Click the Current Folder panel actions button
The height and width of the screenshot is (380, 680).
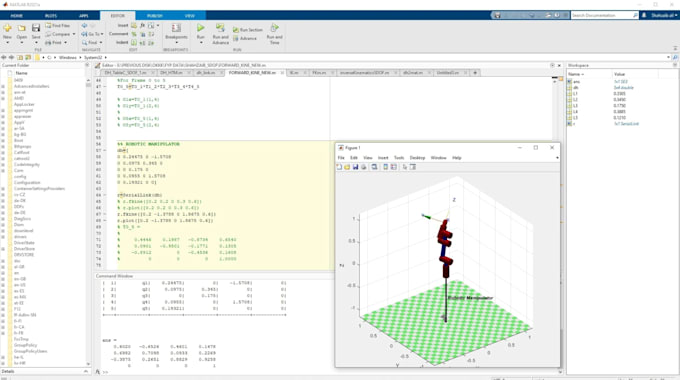click(87, 65)
